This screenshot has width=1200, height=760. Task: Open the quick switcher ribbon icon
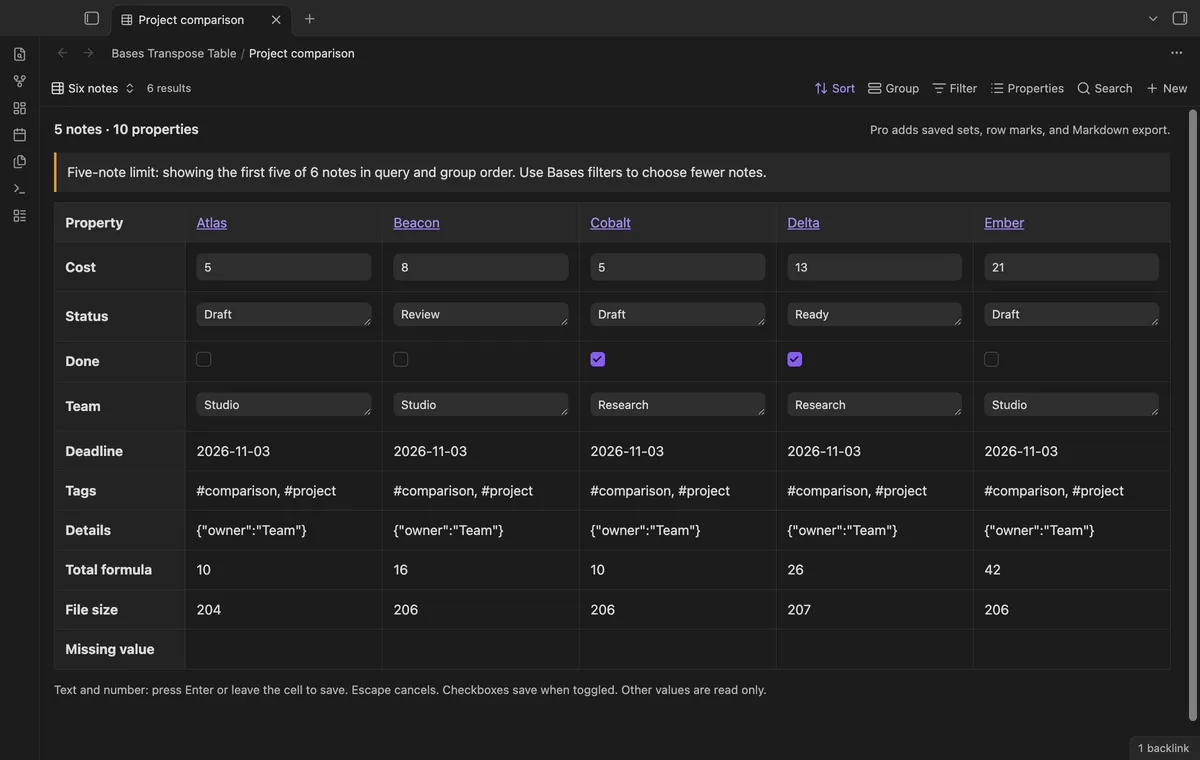(20, 54)
